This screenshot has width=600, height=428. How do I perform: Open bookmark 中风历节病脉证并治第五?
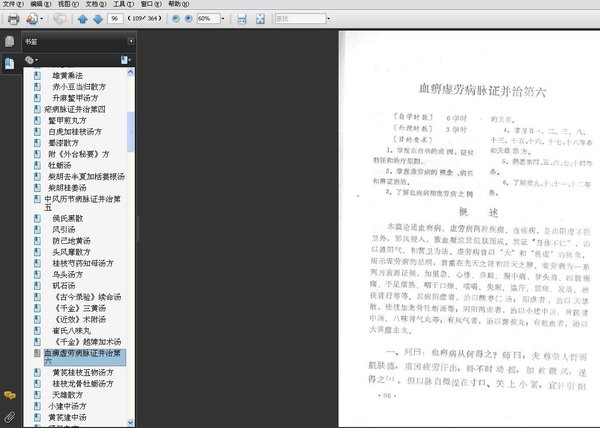82,203
